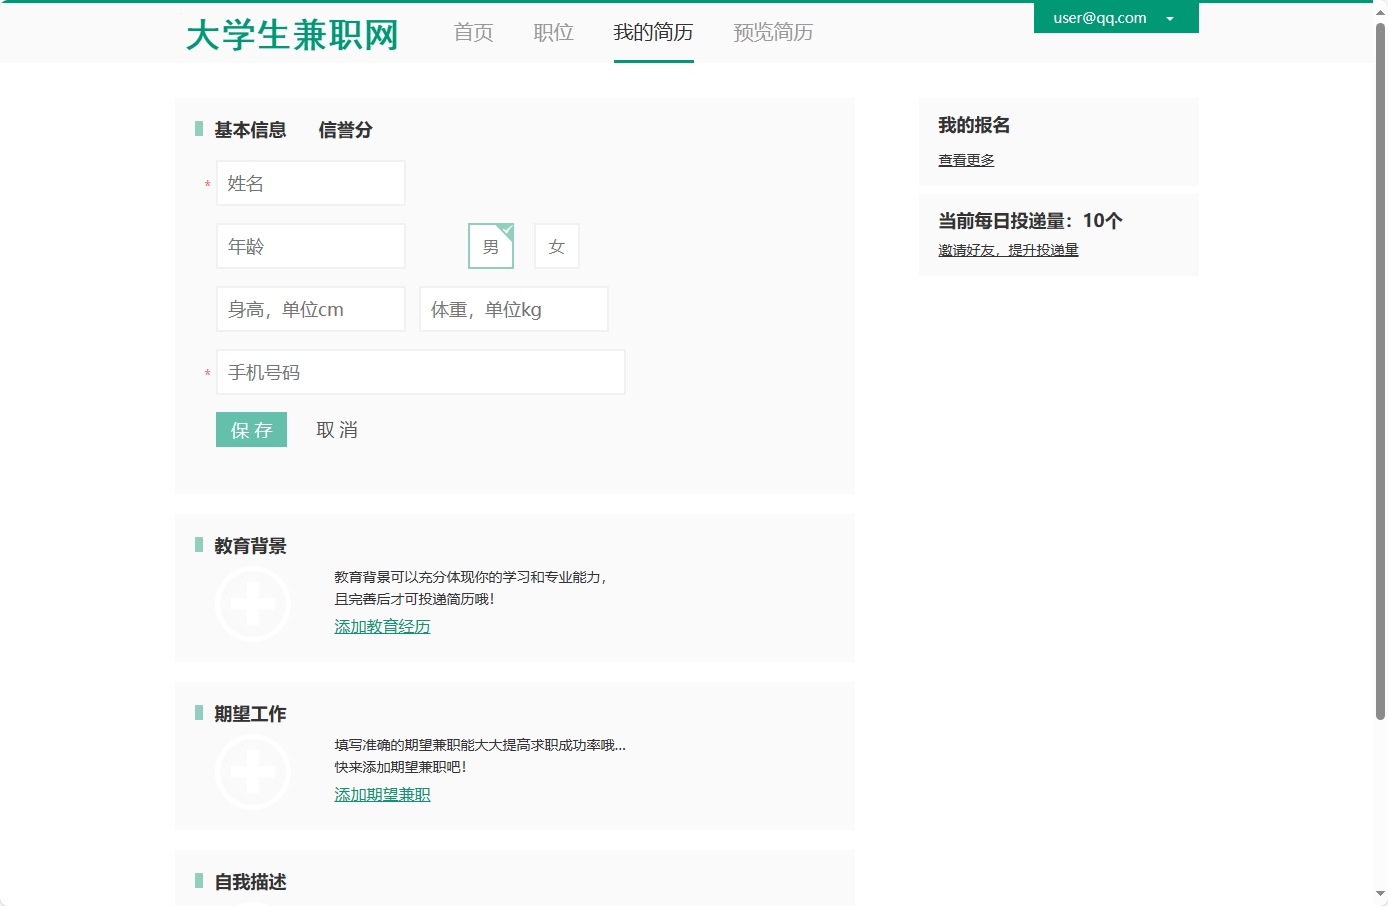The image size is (1388, 906).
Task: Click the 取消 button
Action: (337, 429)
